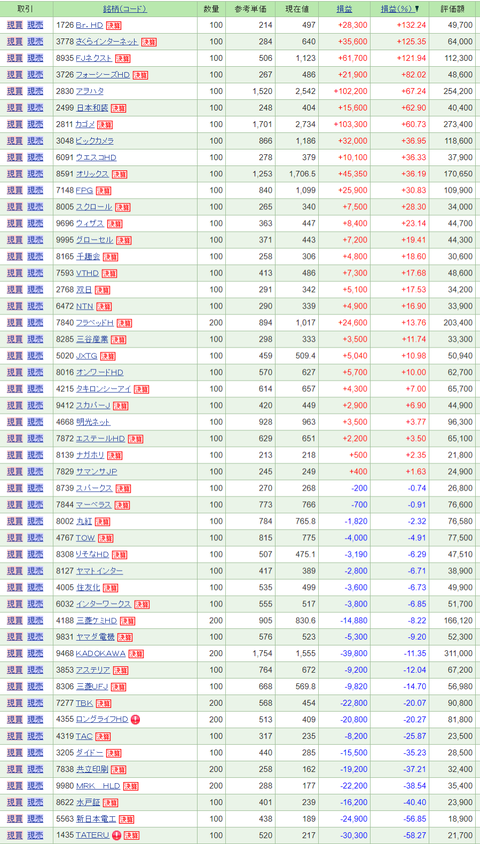Open the 決算 badge beside タキロンシーアイ
Viewport: 480px width, 844px height.
pos(142,390)
